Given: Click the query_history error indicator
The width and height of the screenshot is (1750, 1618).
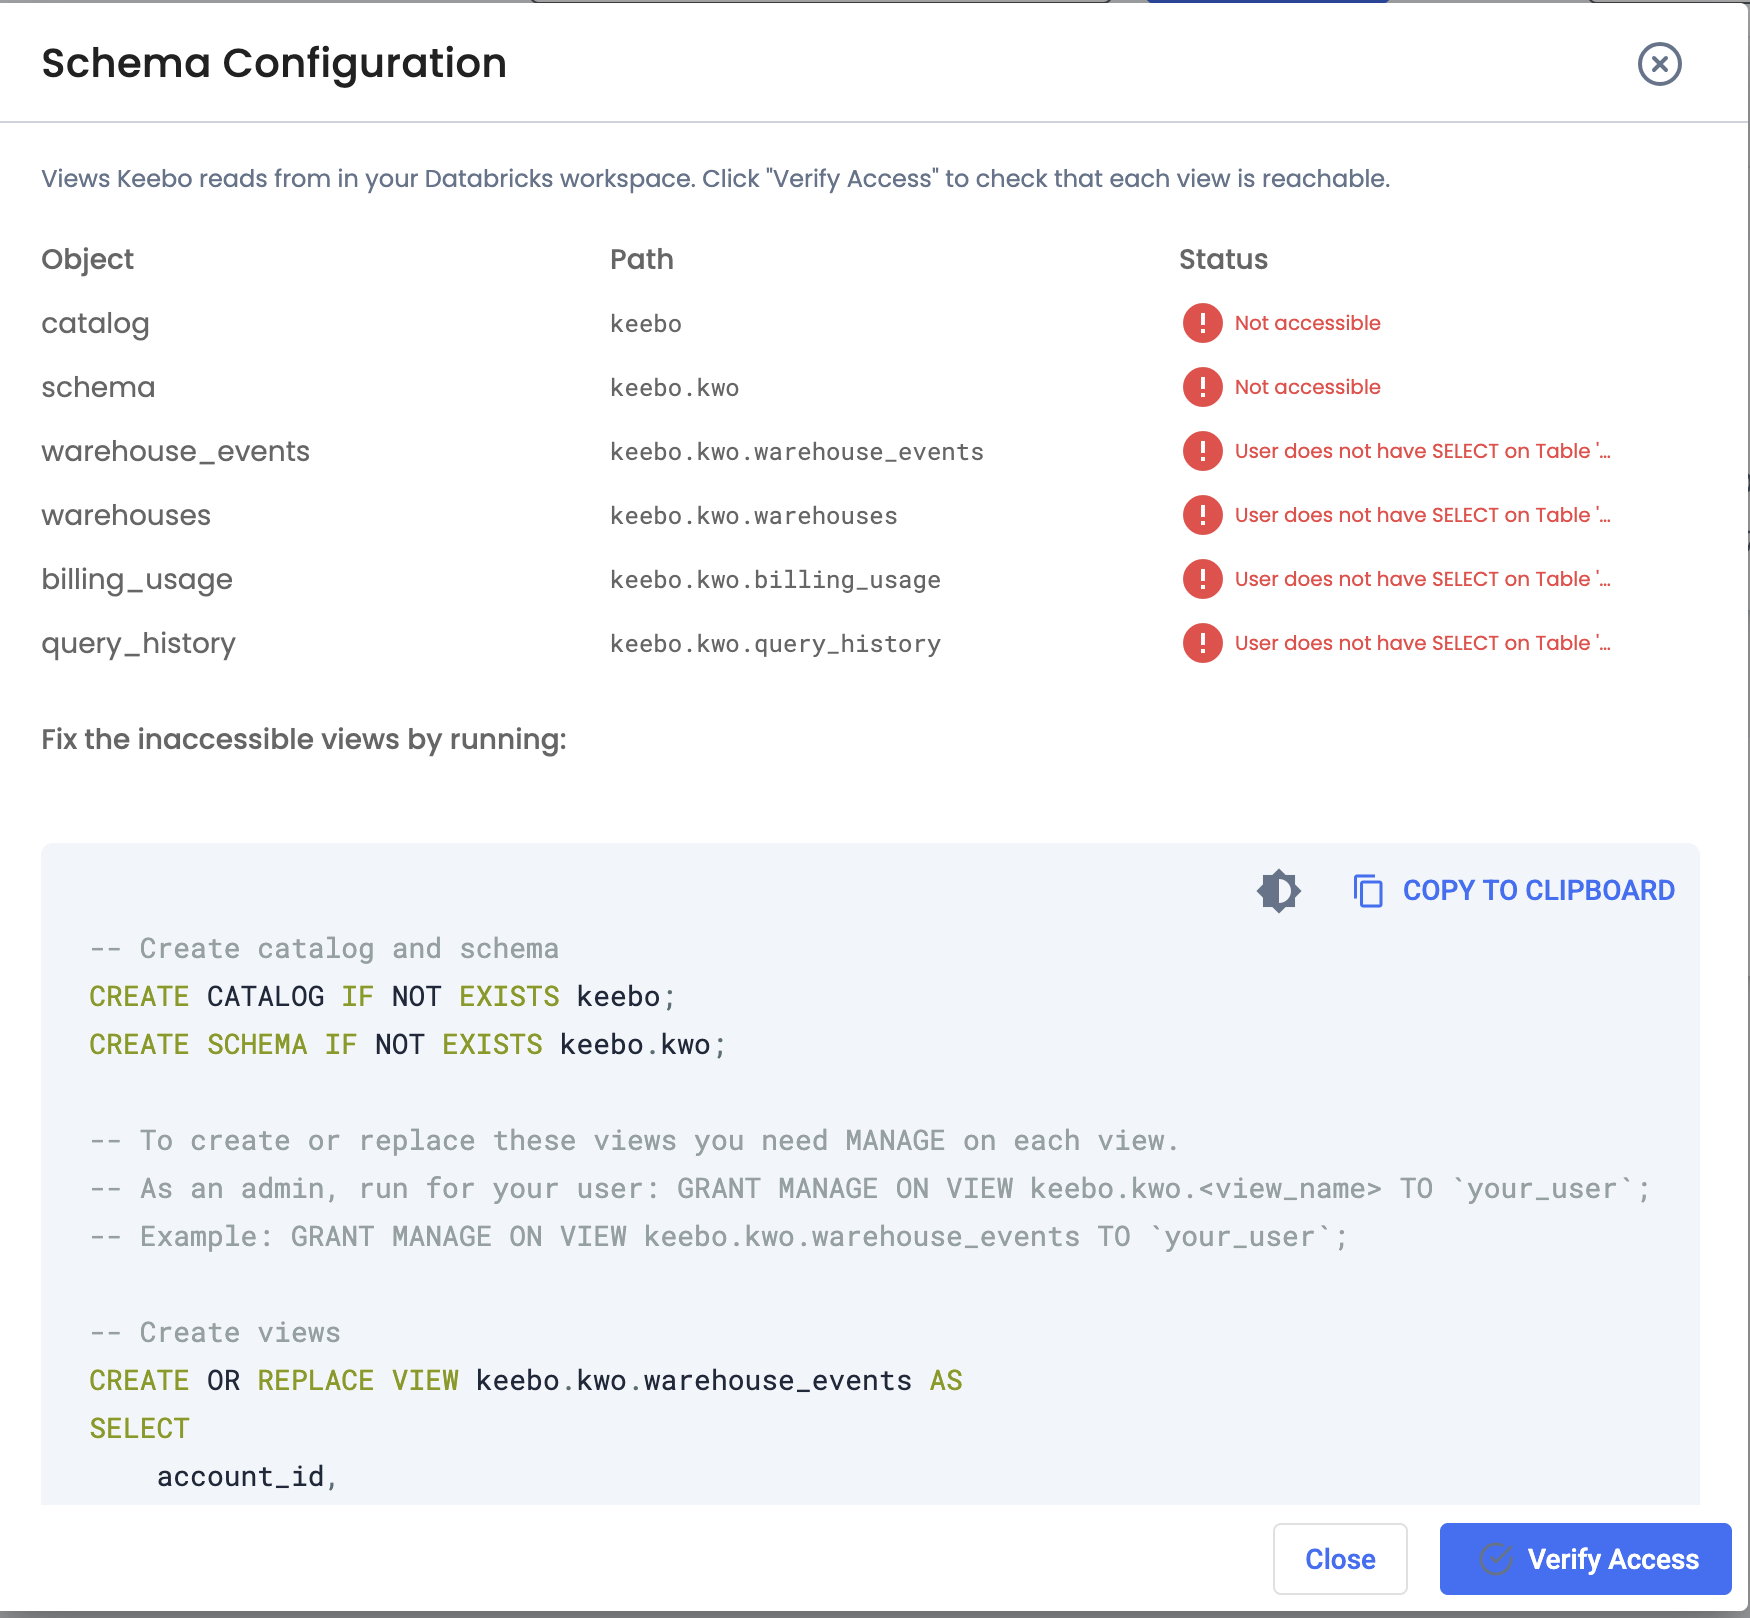Looking at the screenshot, I should [1201, 643].
